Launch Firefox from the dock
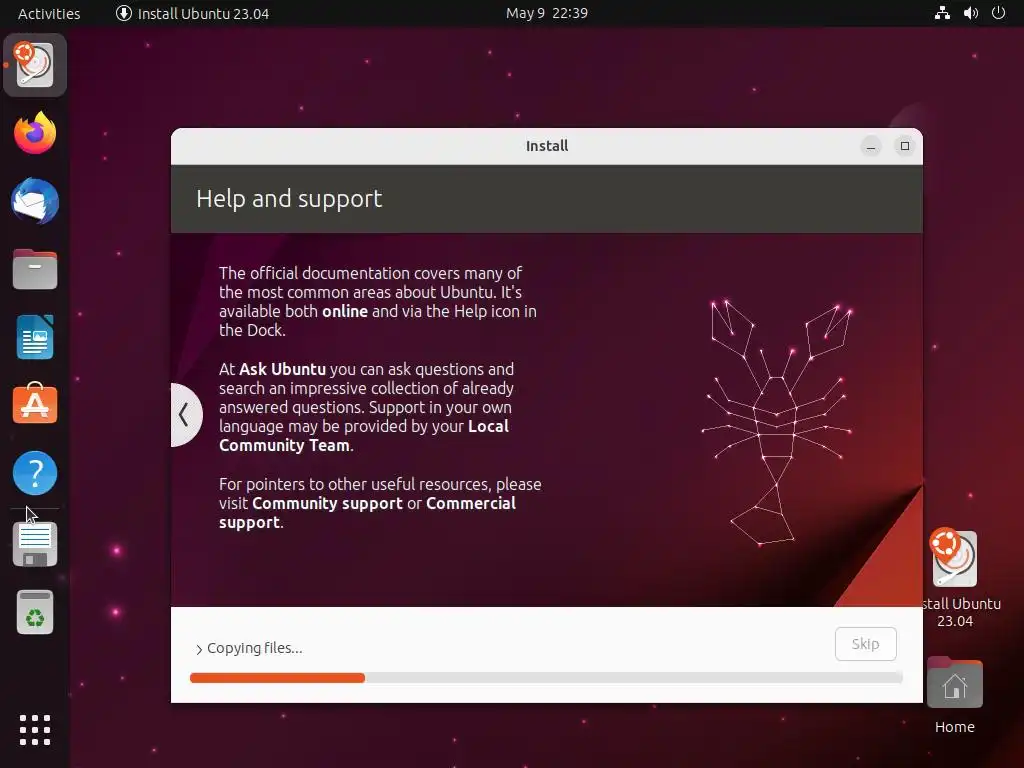 click(35, 133)
